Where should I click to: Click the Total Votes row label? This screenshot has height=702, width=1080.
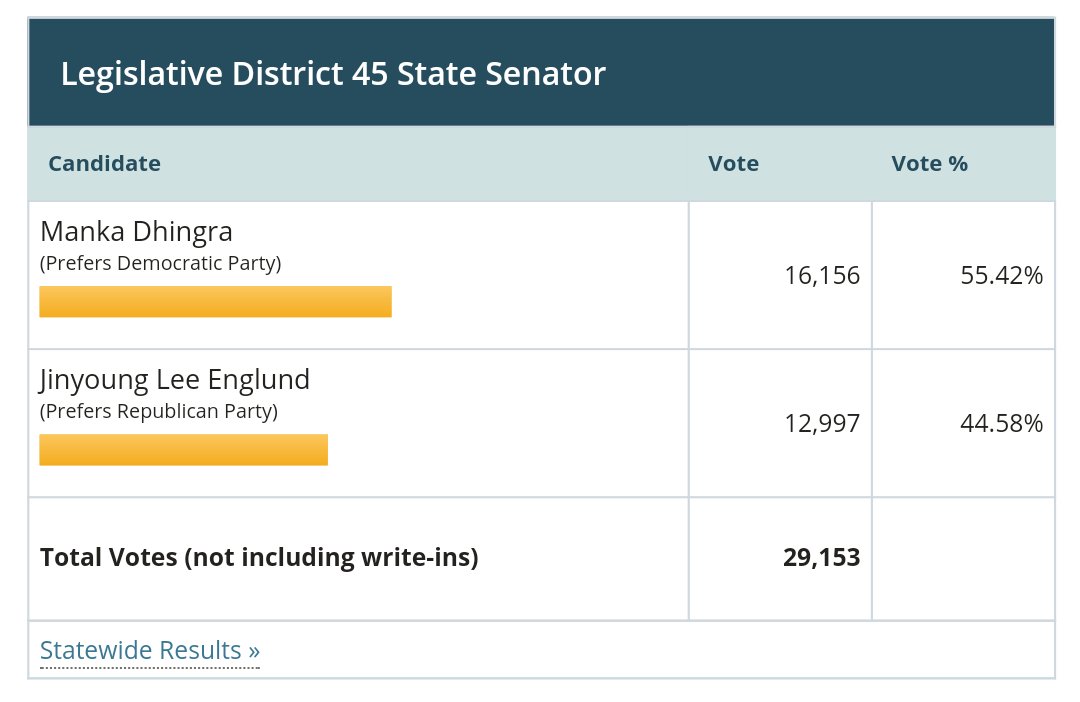[259, 557]
